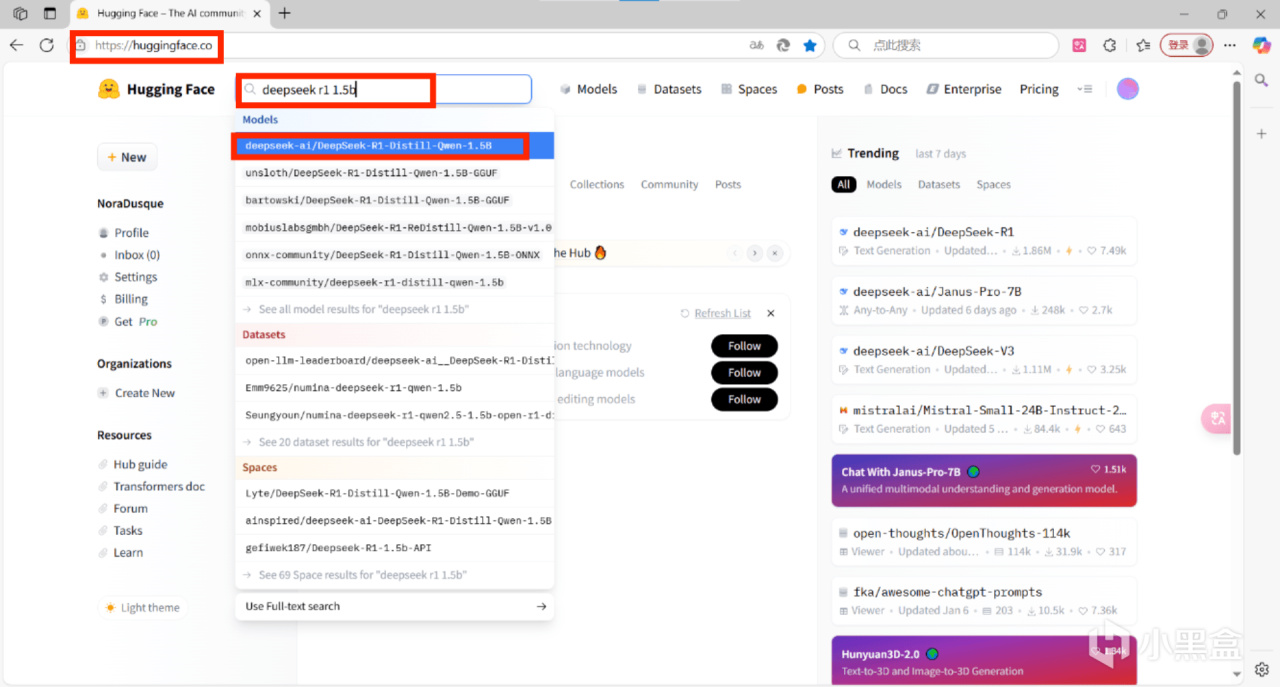Click the New button

pos(127,157)
